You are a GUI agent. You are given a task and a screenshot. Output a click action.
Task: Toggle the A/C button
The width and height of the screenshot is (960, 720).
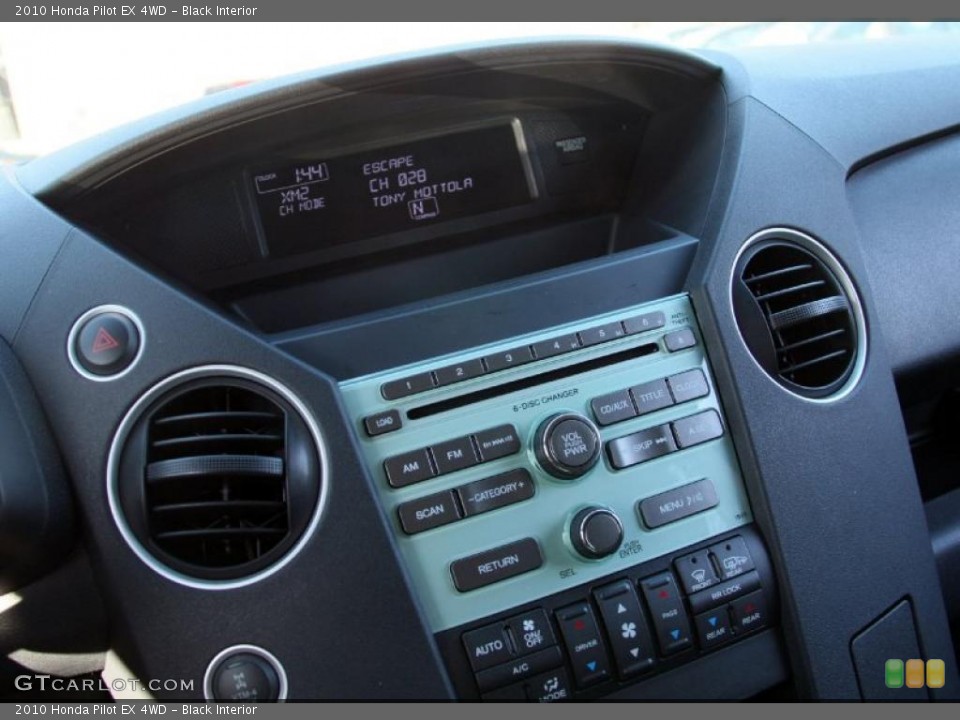point(519,670)
